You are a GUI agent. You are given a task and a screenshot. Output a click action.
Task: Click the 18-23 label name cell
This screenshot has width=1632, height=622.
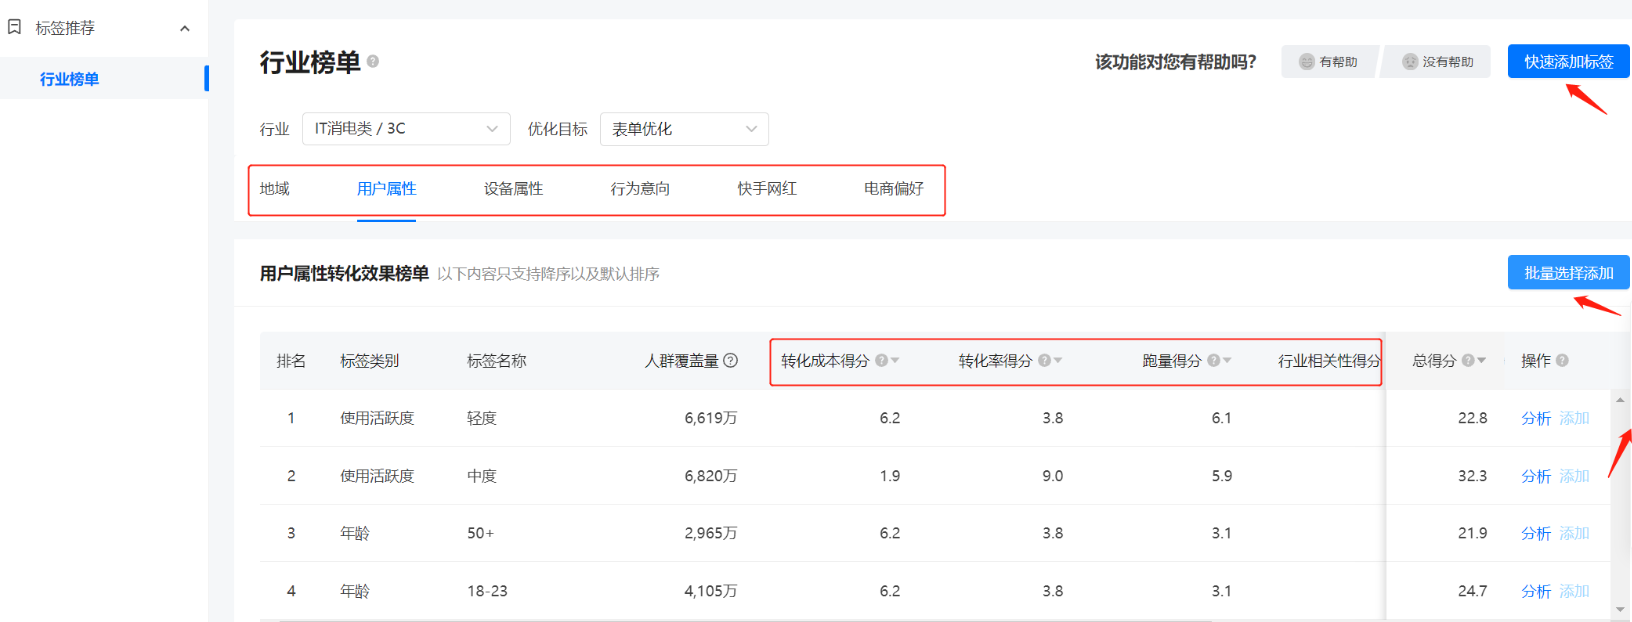487,591
